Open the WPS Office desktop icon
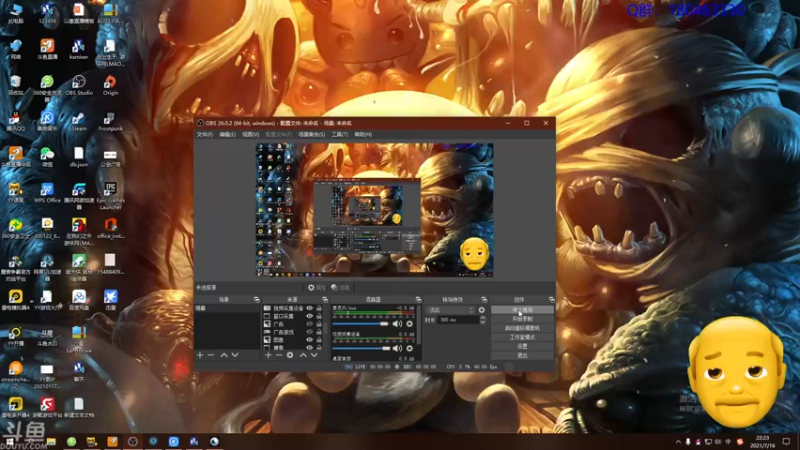Viewport: 800px width, 450px height. [x=47, y=193]
